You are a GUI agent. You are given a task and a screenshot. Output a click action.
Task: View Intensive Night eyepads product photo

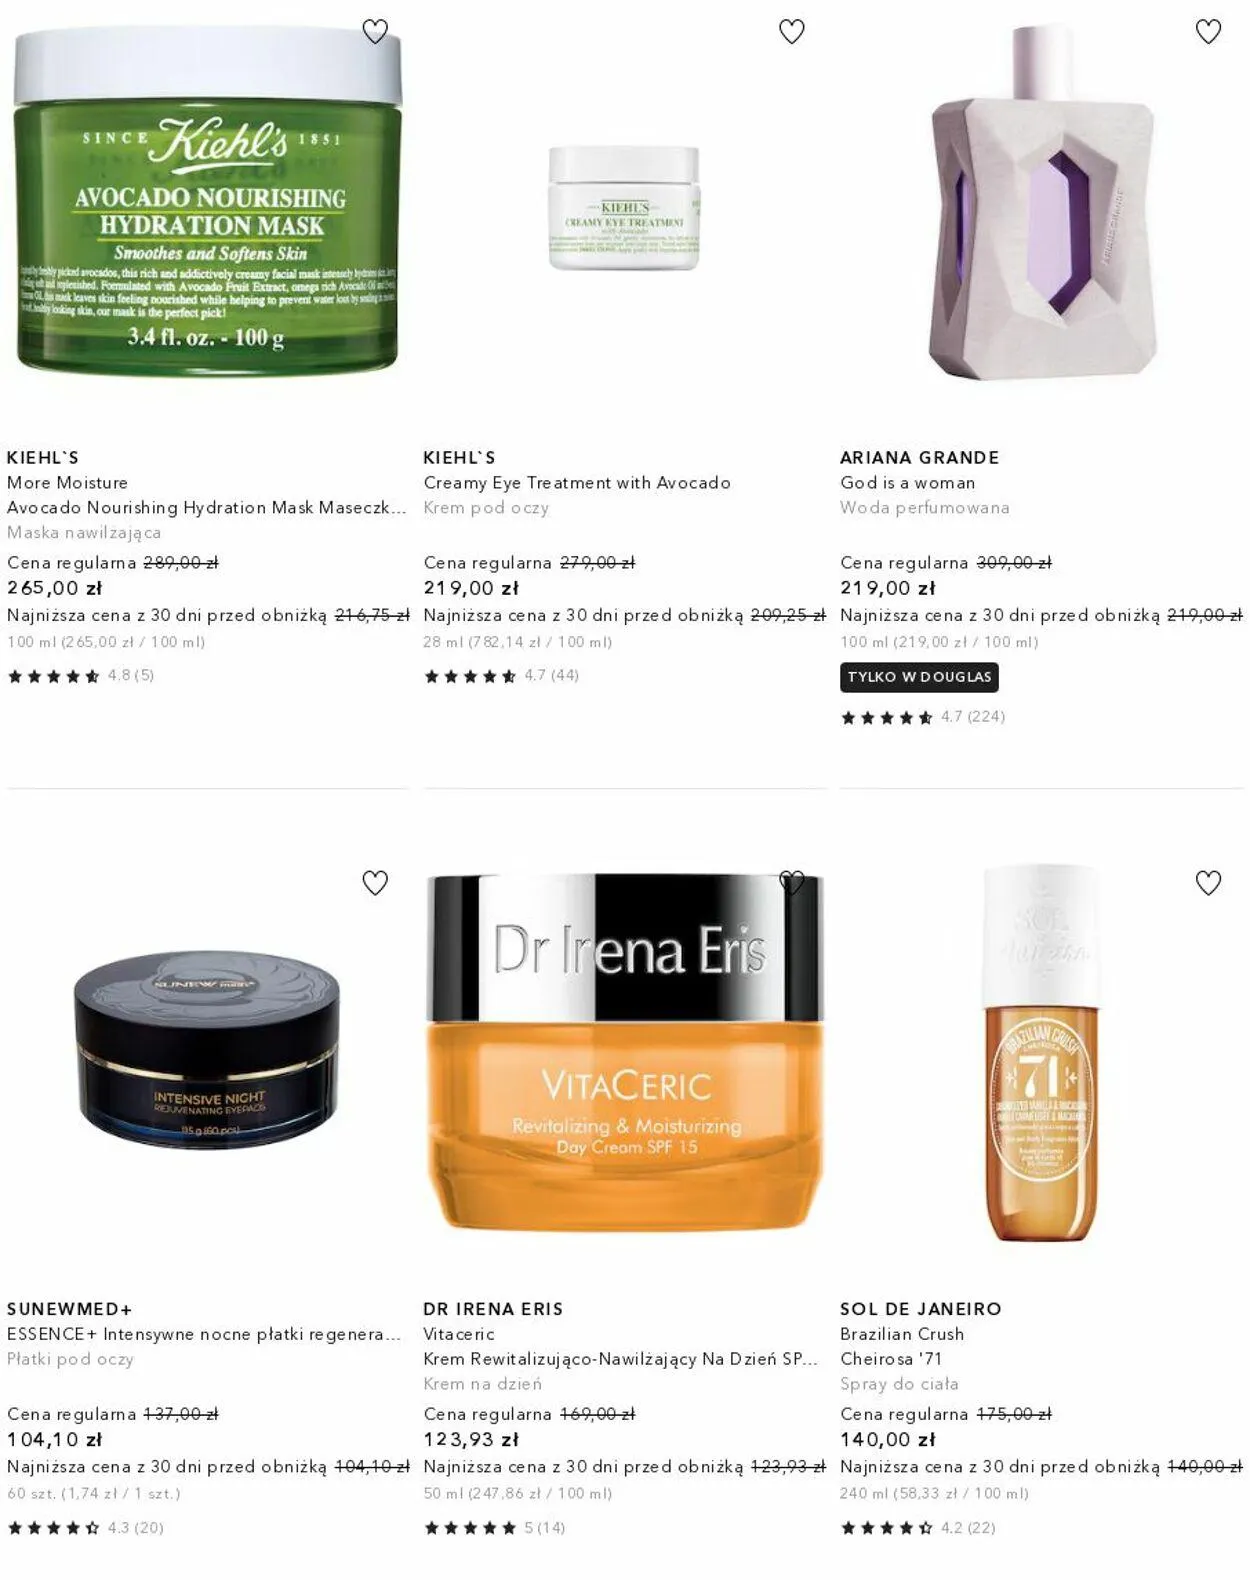coord(207,1049)
